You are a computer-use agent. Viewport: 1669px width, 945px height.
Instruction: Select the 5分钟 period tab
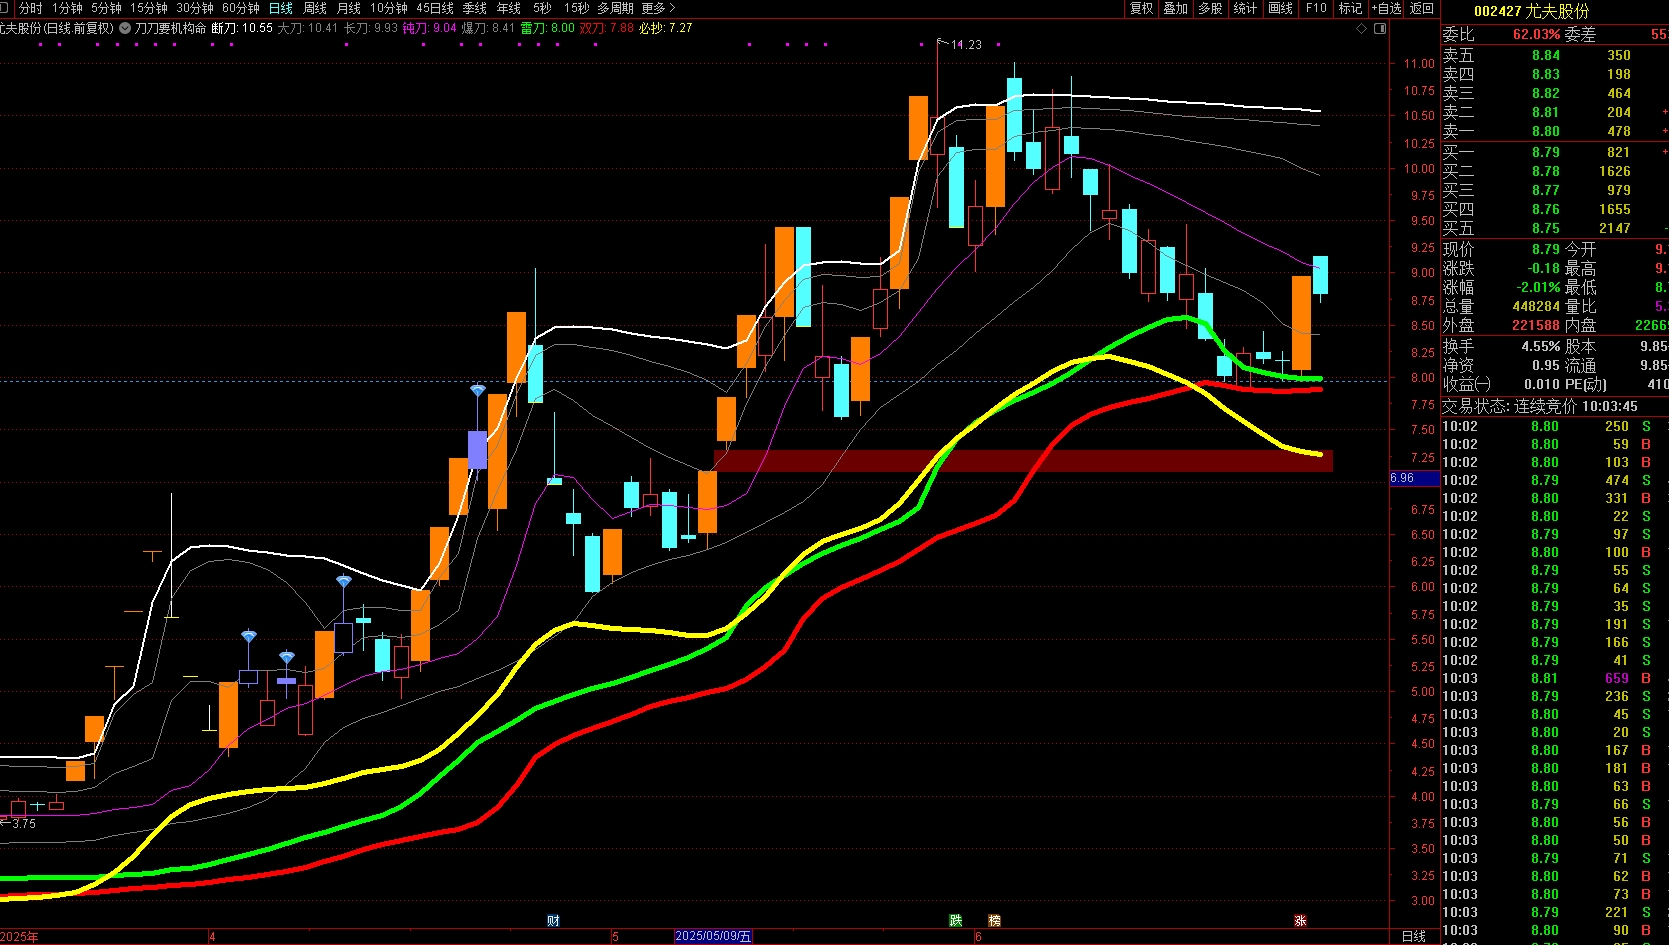click(x=106, y=8)
